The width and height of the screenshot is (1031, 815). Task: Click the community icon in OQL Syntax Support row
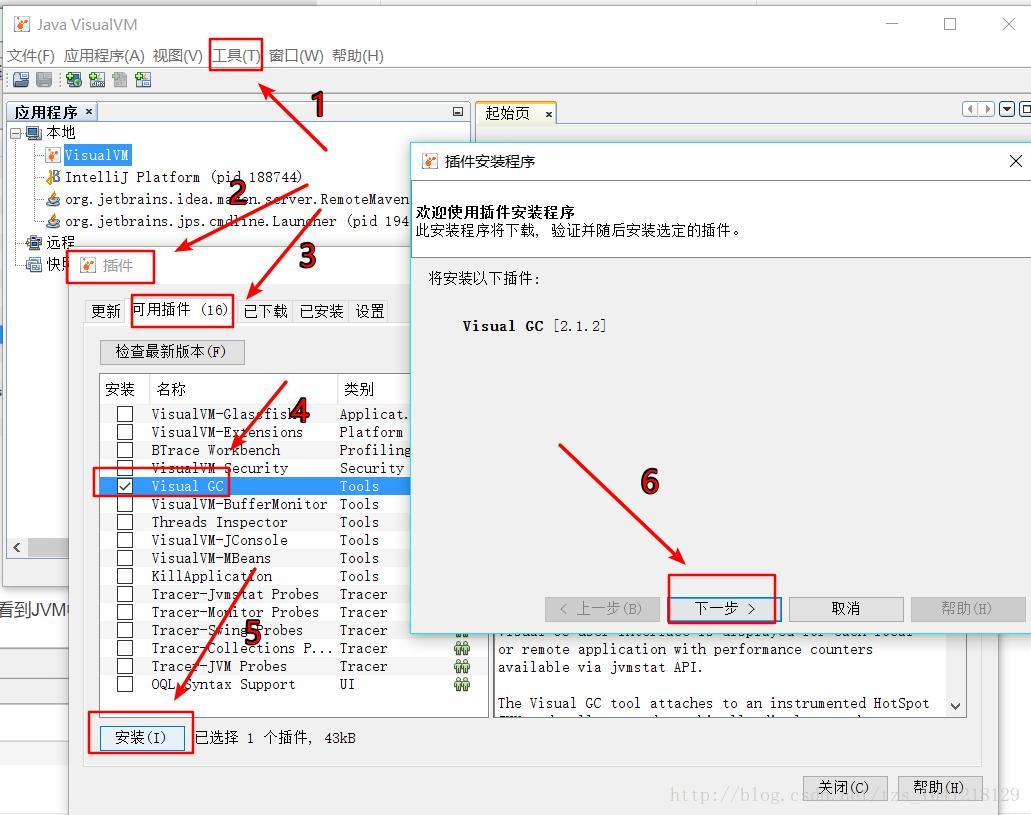(x=462, y=684)
